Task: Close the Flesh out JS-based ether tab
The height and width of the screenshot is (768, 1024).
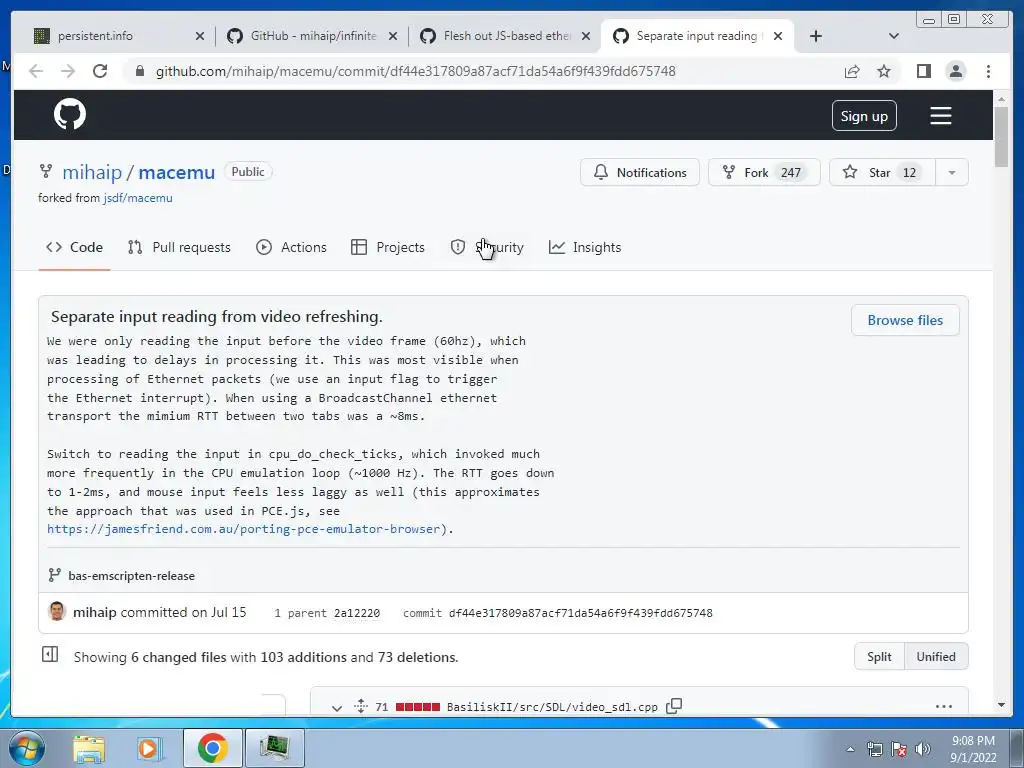Action: (x=586, y=36)
